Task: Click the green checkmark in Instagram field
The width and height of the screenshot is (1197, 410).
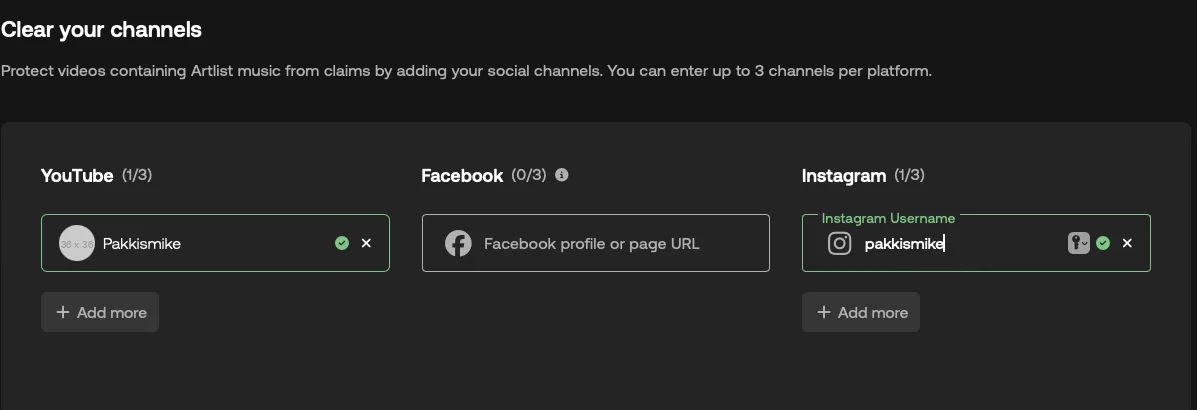Action: [1103, 243]
